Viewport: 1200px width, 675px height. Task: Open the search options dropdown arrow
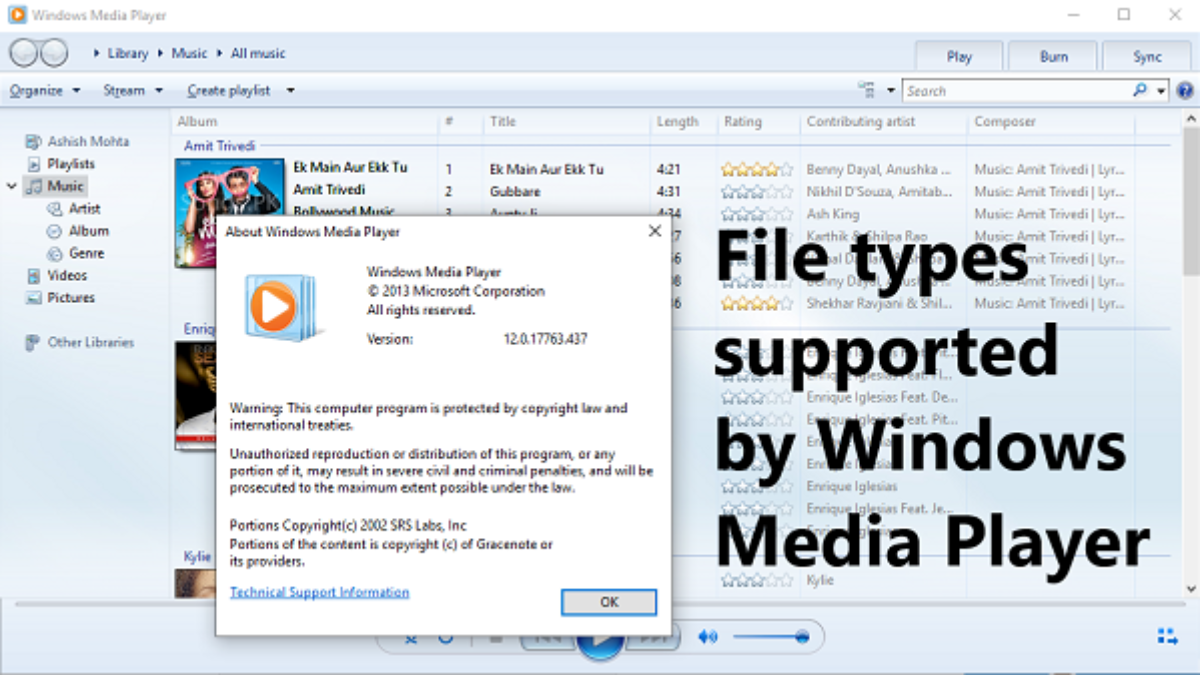(1161, 90)
